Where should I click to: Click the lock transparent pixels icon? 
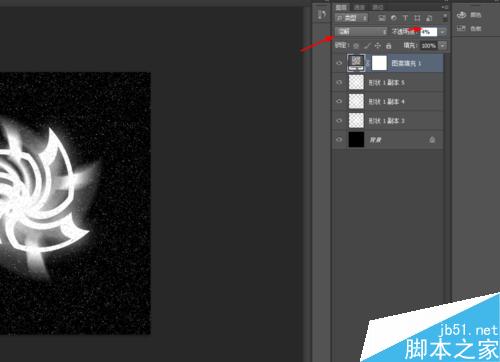356,46
